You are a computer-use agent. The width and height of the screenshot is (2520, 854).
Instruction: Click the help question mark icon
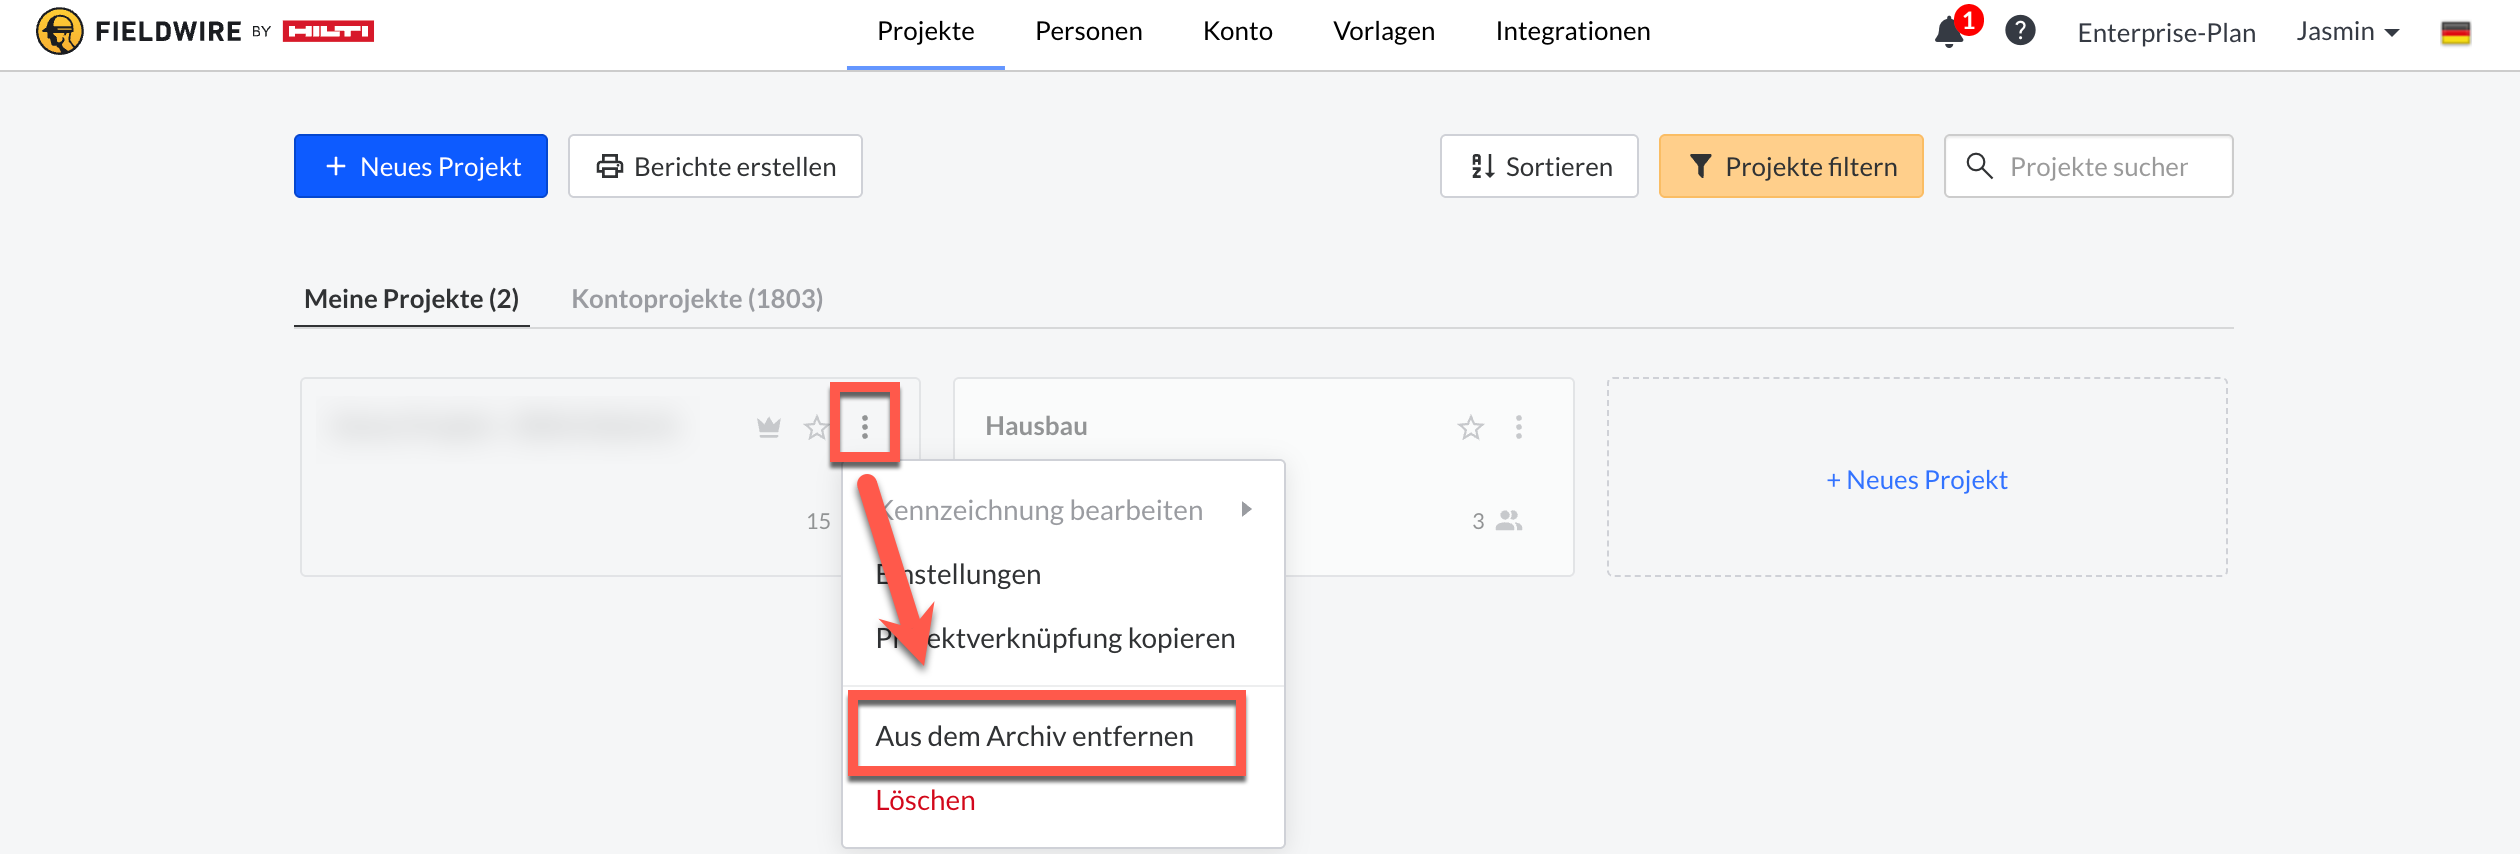[x=2020, y=31]
